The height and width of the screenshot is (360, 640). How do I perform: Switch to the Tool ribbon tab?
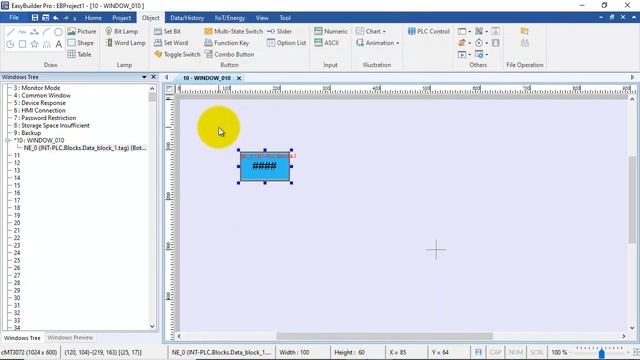click(x=285, y=18)
